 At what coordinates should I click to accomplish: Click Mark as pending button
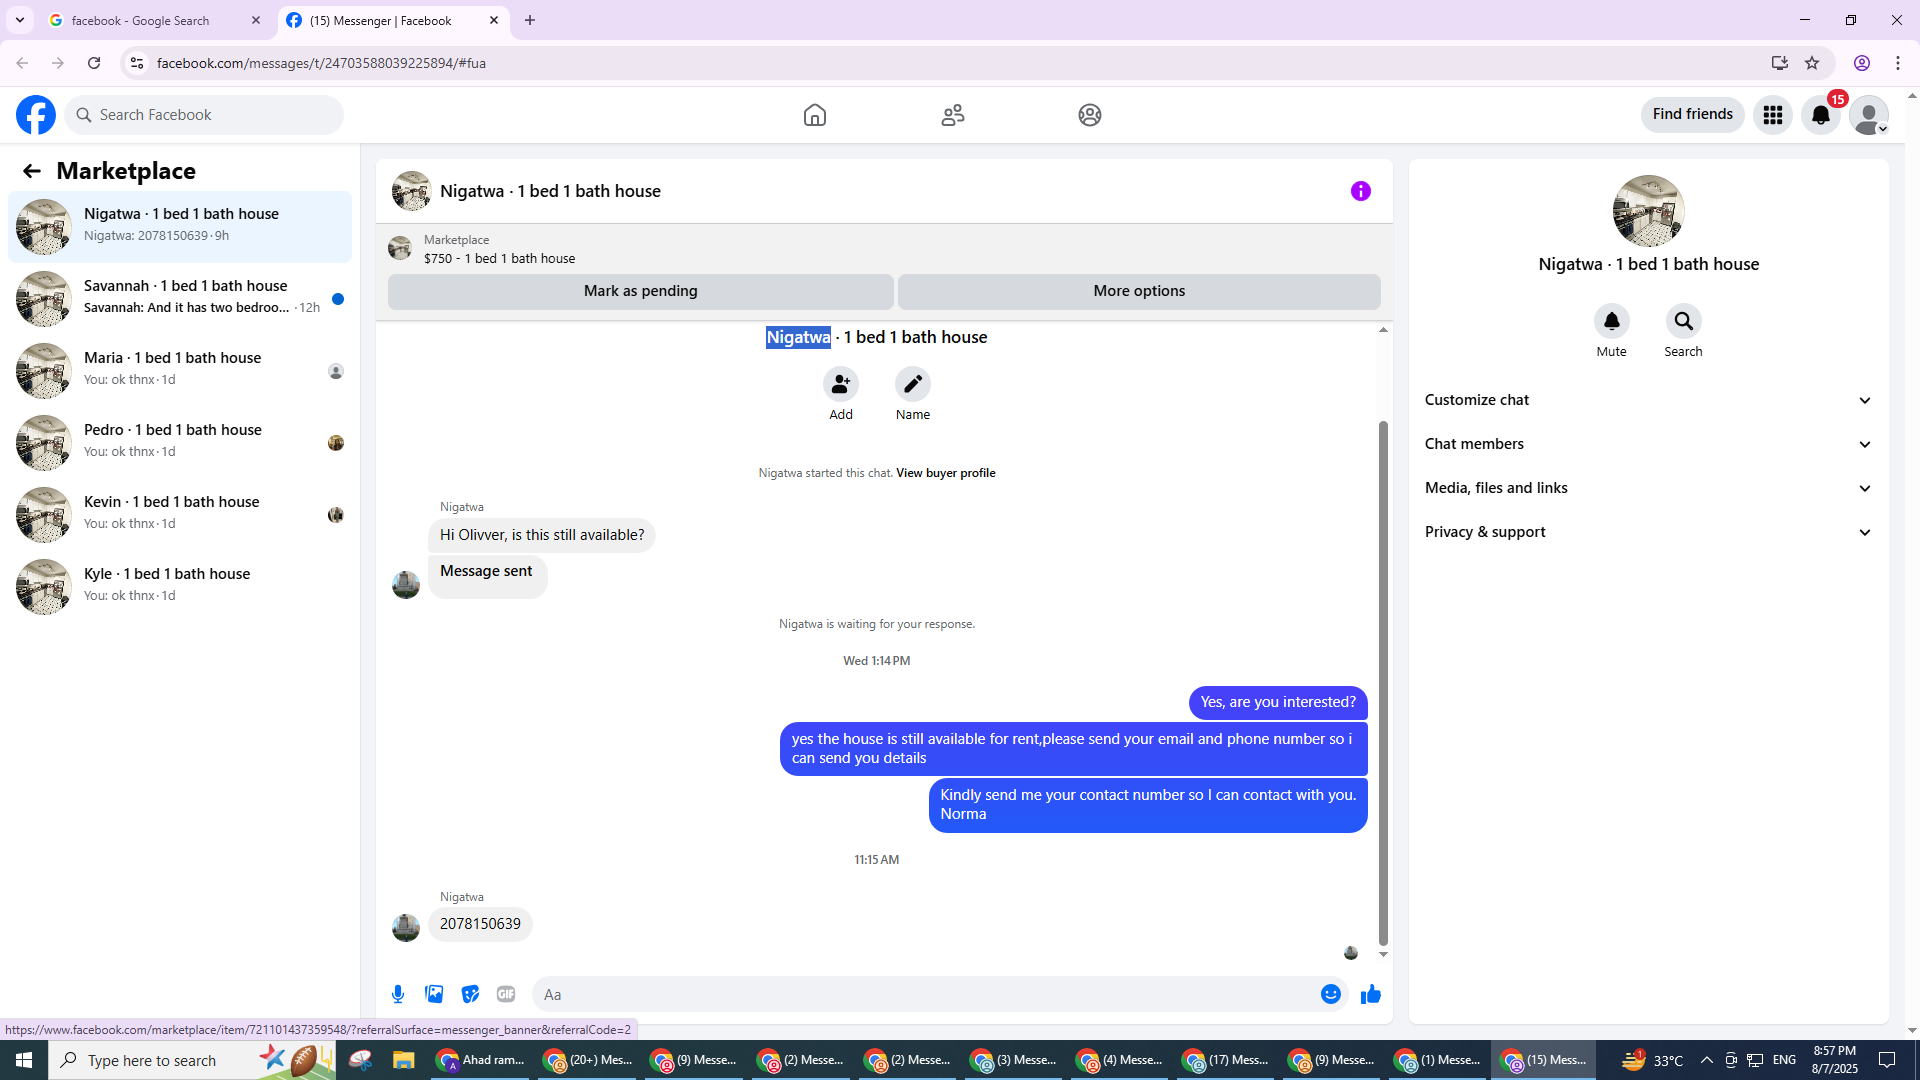[x=641, y=291]
